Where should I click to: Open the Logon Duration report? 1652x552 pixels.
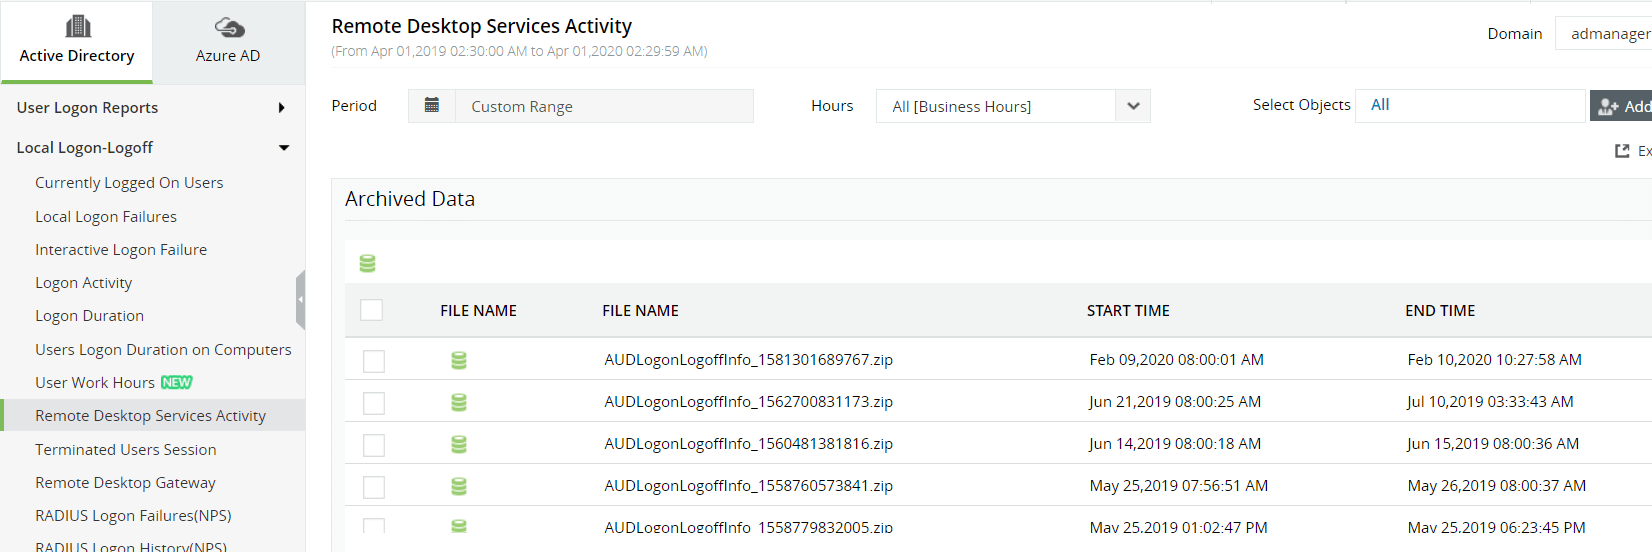click(x=89, y=316)
